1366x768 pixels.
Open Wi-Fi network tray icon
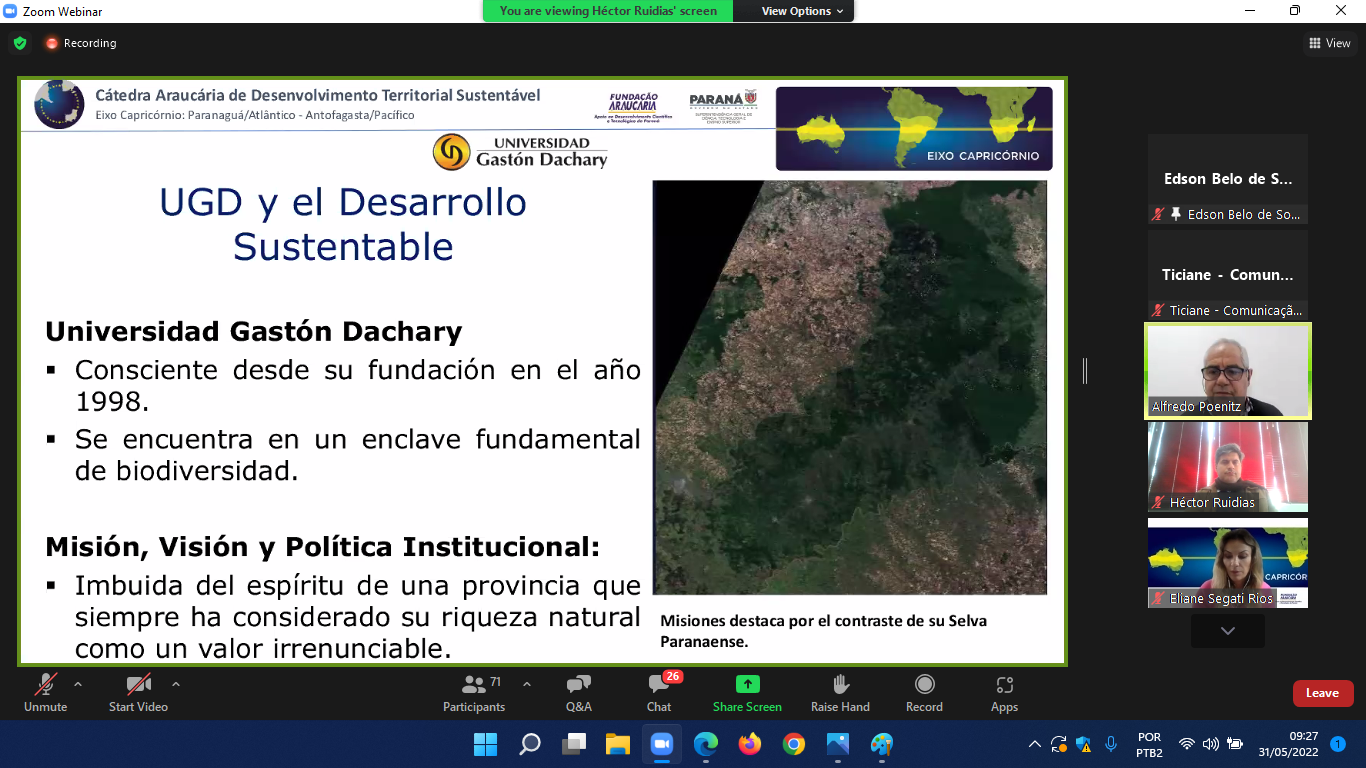tap(1187, 744)
